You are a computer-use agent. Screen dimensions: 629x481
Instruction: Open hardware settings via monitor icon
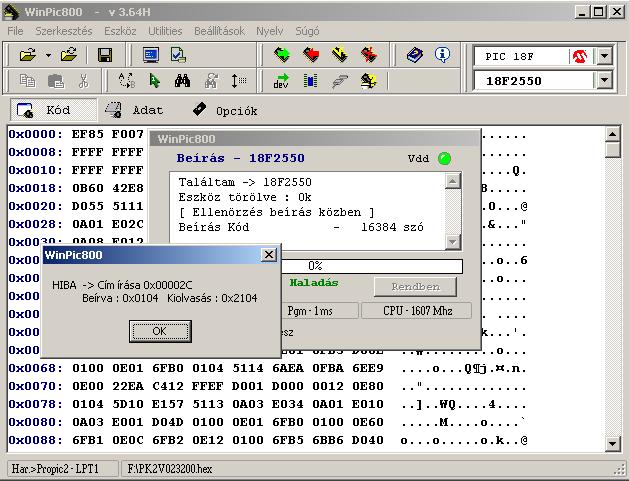click(151, 55)
